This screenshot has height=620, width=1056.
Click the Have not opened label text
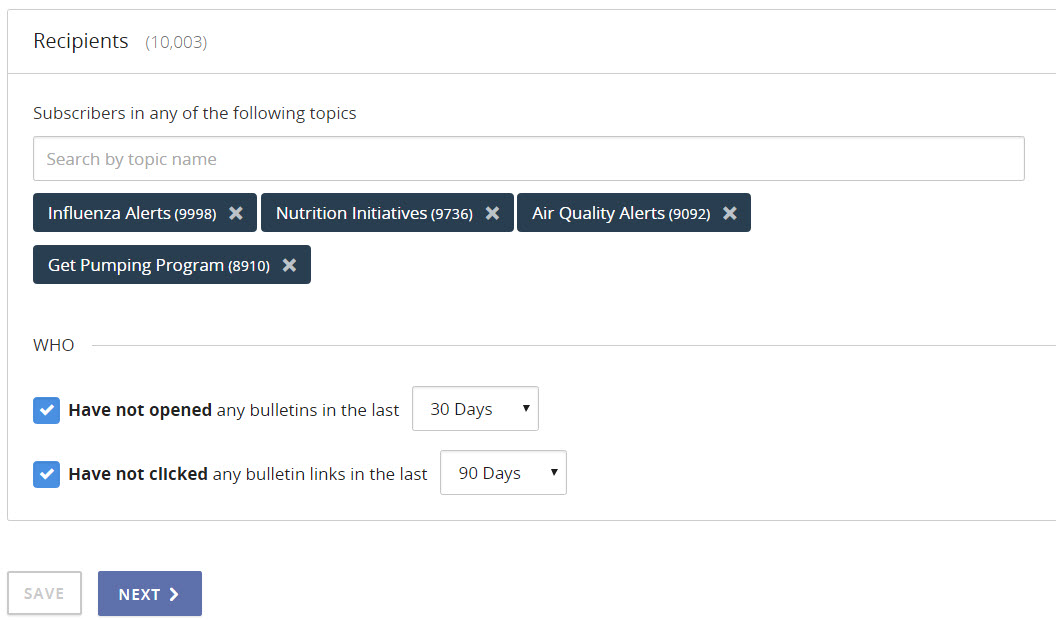click(x=233, y=410)
